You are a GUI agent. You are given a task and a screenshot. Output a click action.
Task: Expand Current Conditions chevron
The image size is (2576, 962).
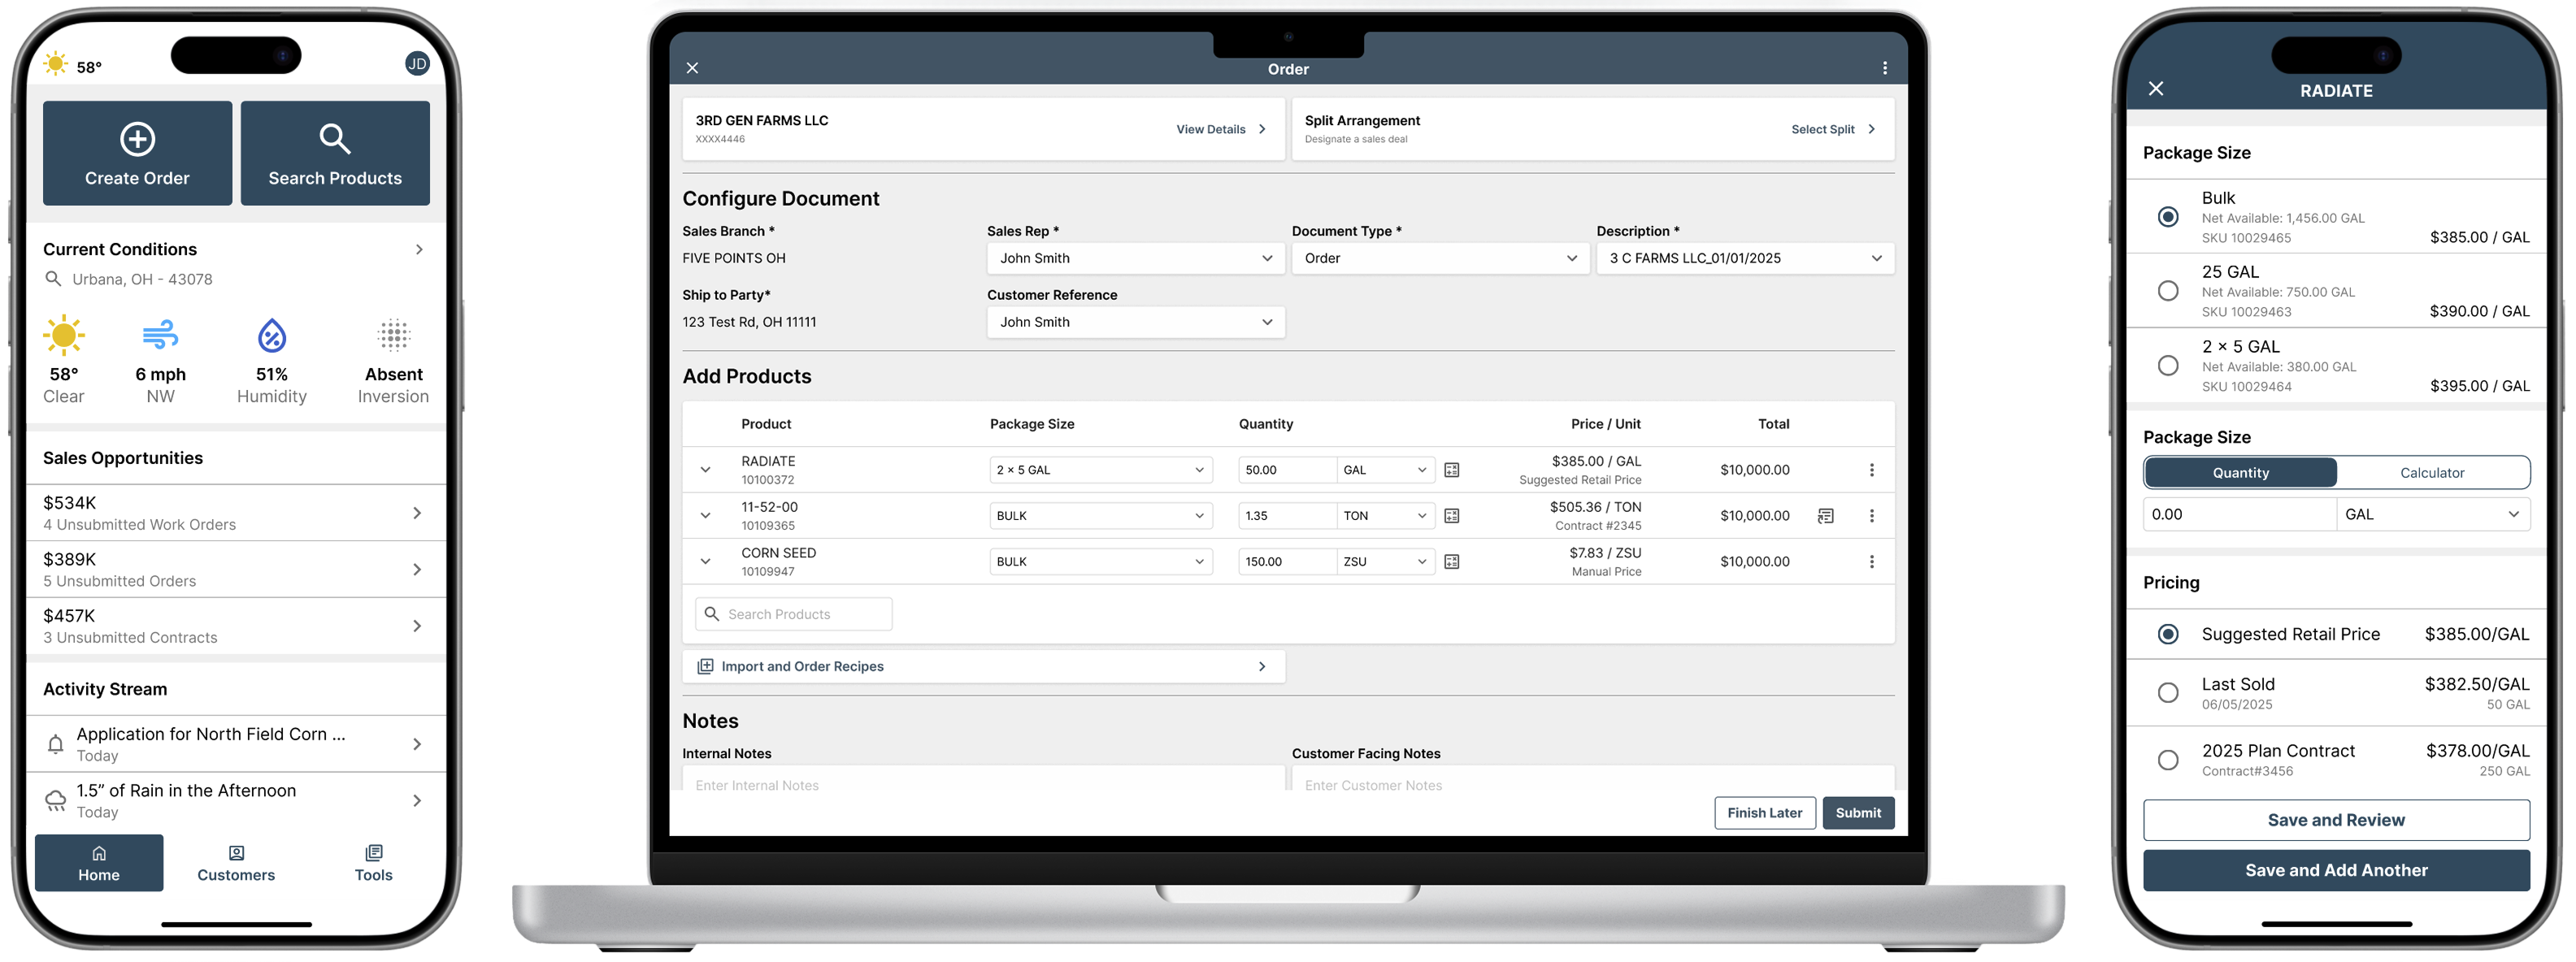tap(419, 249)
